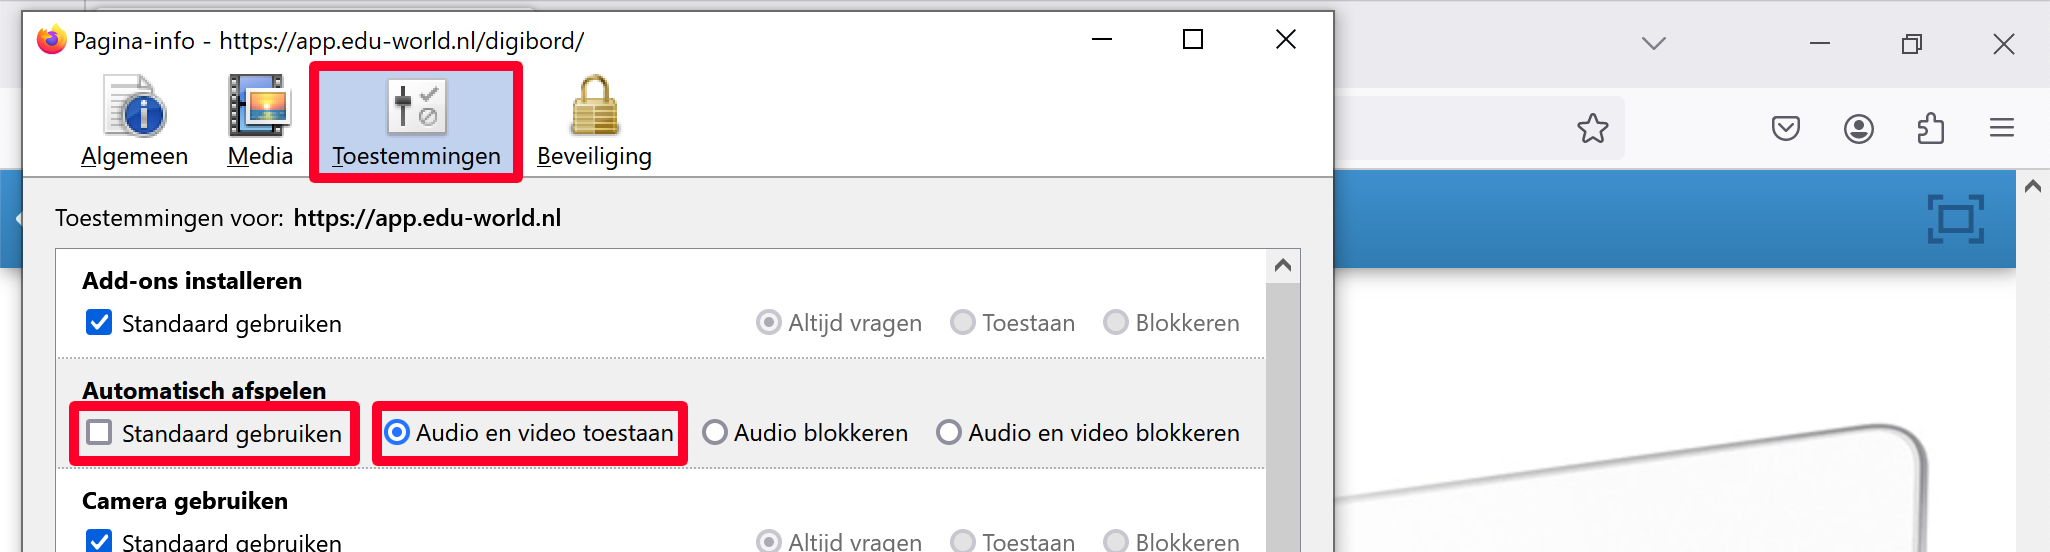Uncheck Standaard gebruiken for Add-ons installeren
This screenshot has width=2050, height=552.
99,323
